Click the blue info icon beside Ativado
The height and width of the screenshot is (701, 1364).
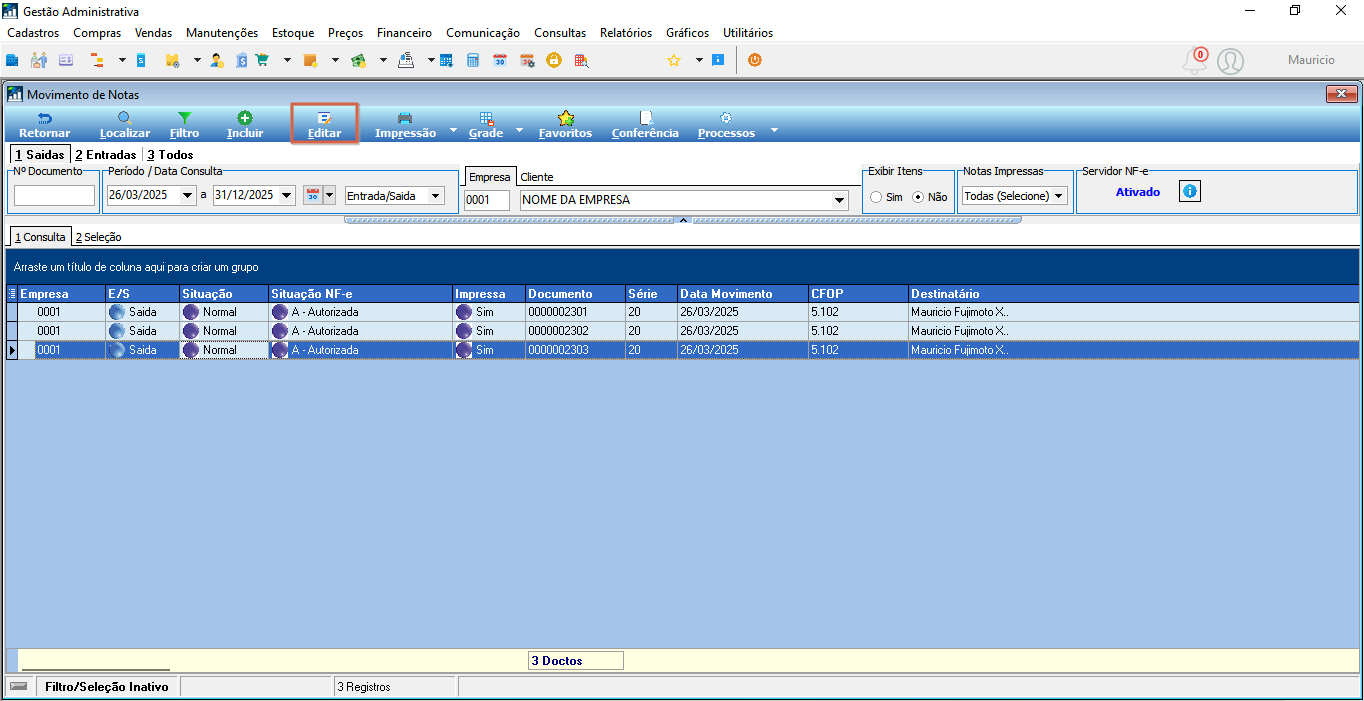[x=1189, y=191]
